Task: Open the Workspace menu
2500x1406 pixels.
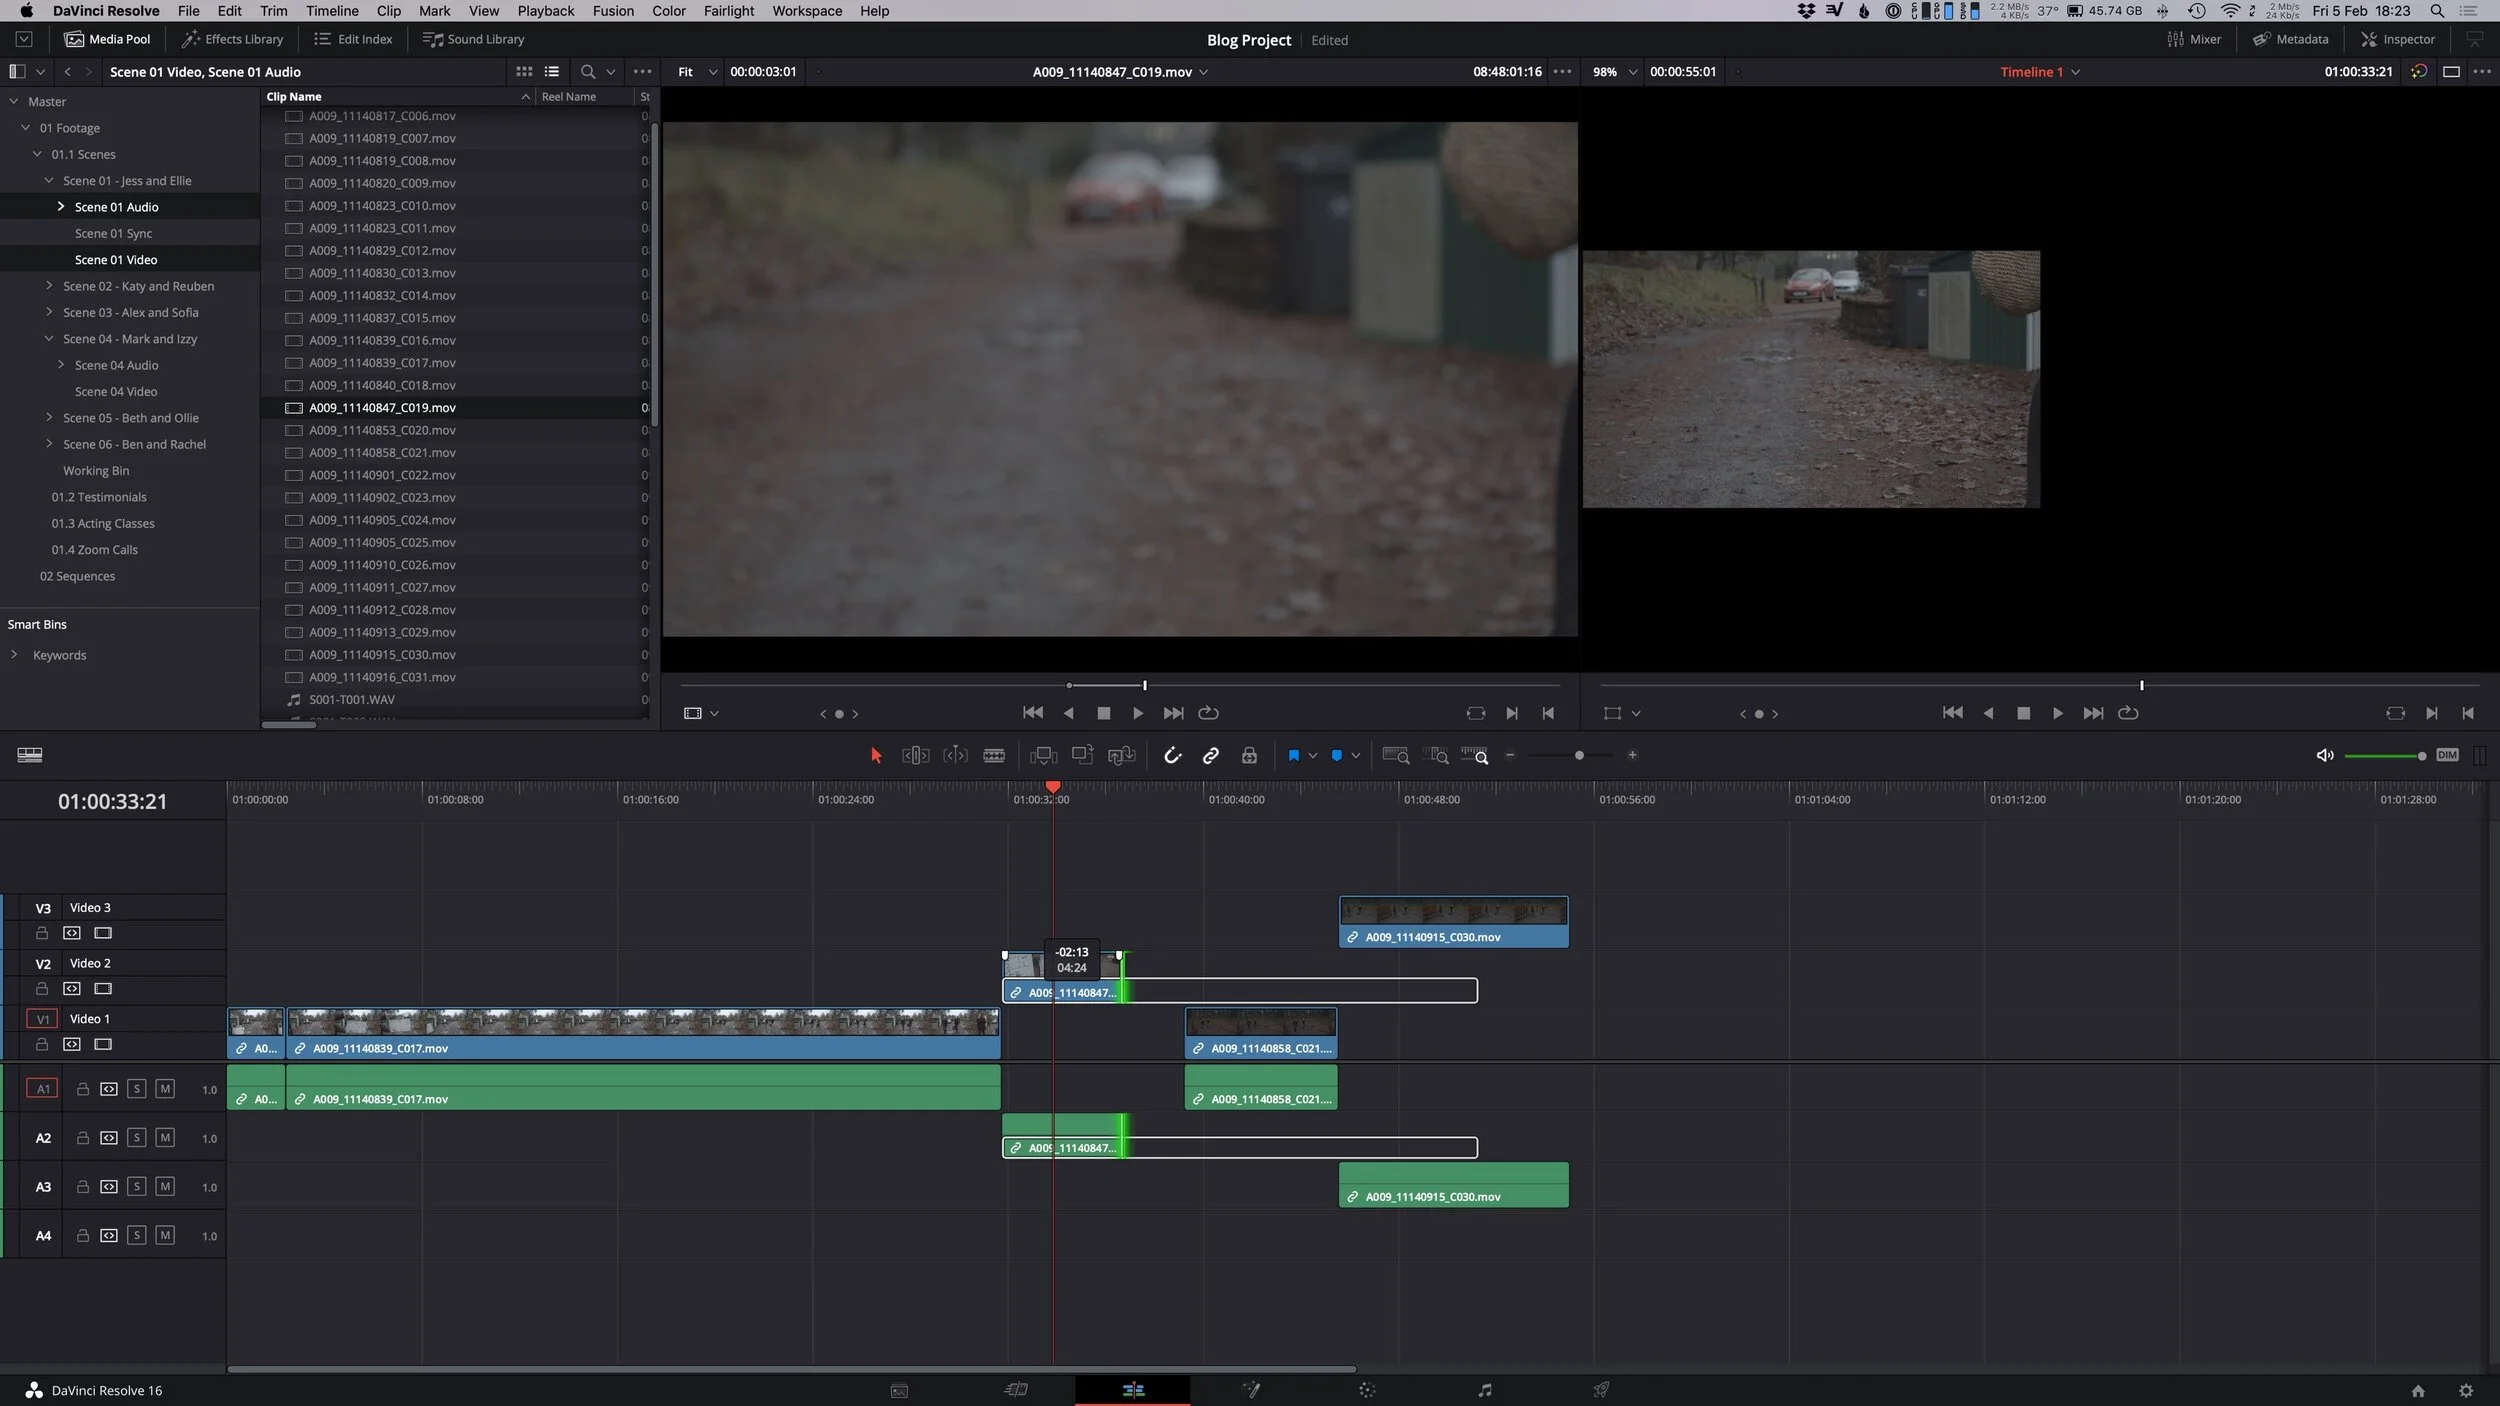Action: coord(806,11)
